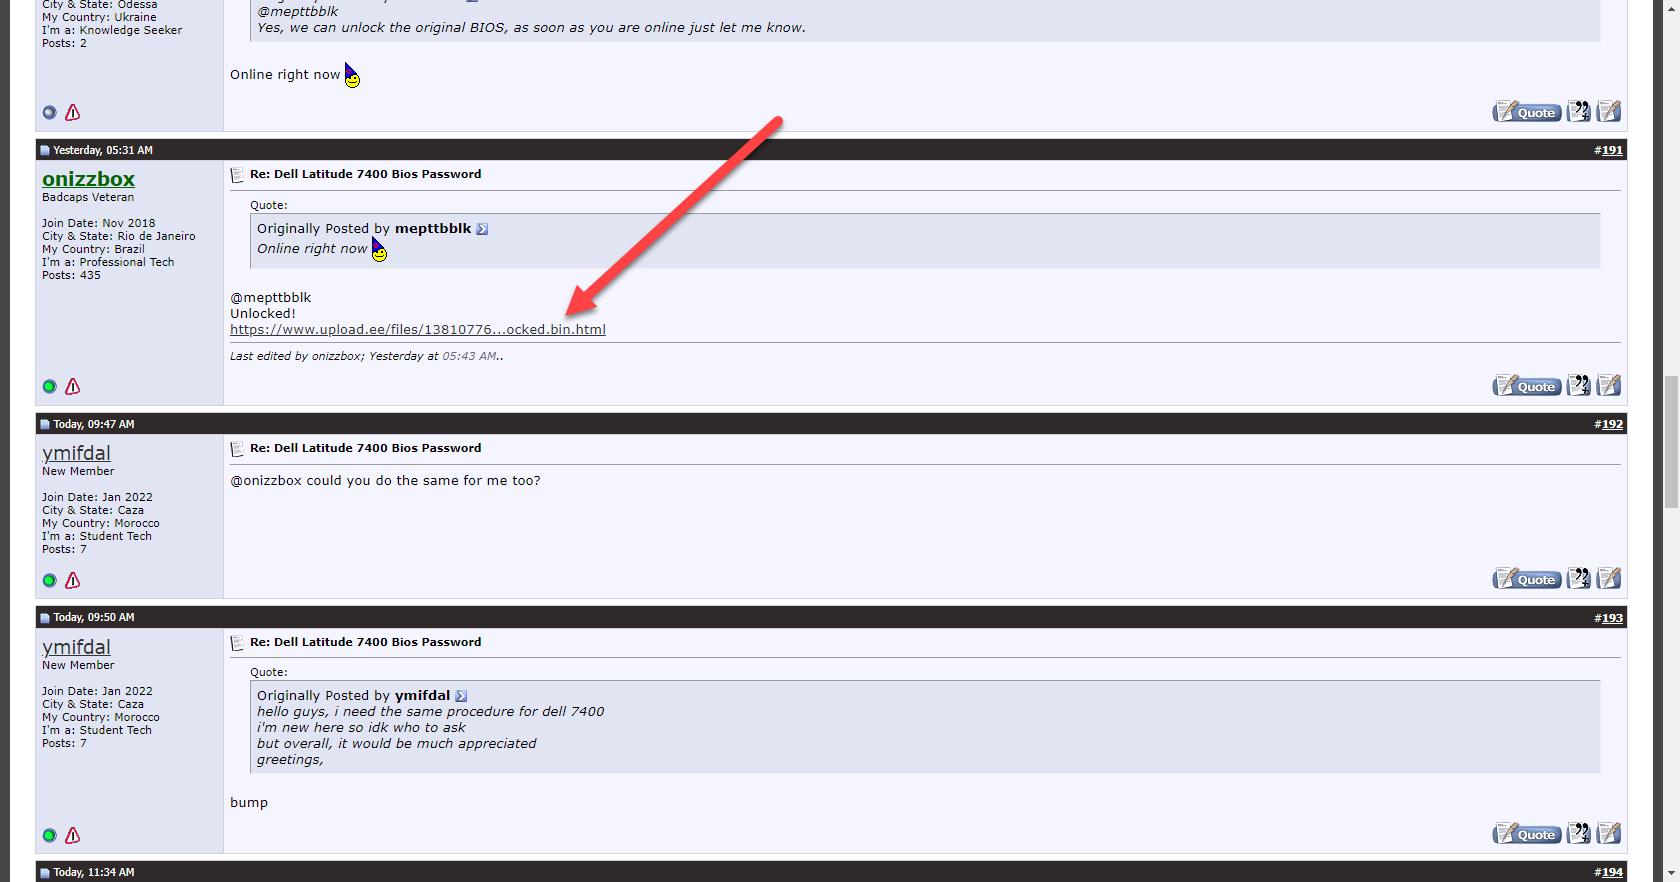
Task: Click report post icon in post #193
Action: pyautogui.click(x=73, y=835)
